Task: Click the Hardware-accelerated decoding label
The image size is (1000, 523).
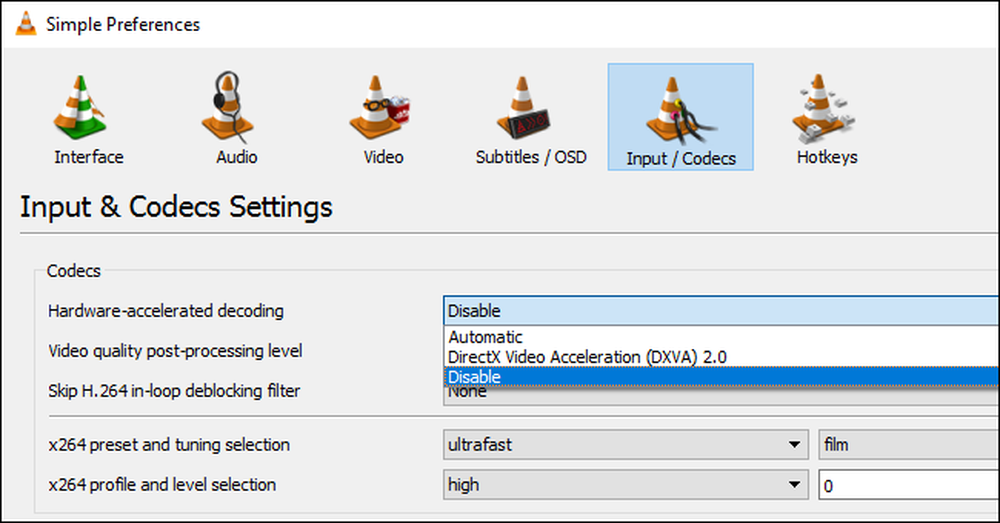Action: pyautogui.click(x=166, y=311)
